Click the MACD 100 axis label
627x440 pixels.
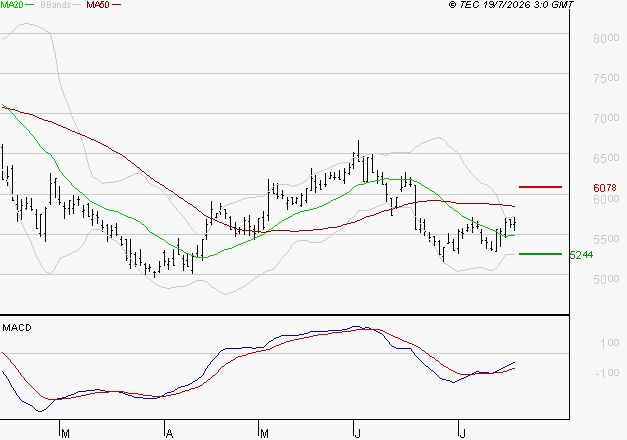click(609, 343)
